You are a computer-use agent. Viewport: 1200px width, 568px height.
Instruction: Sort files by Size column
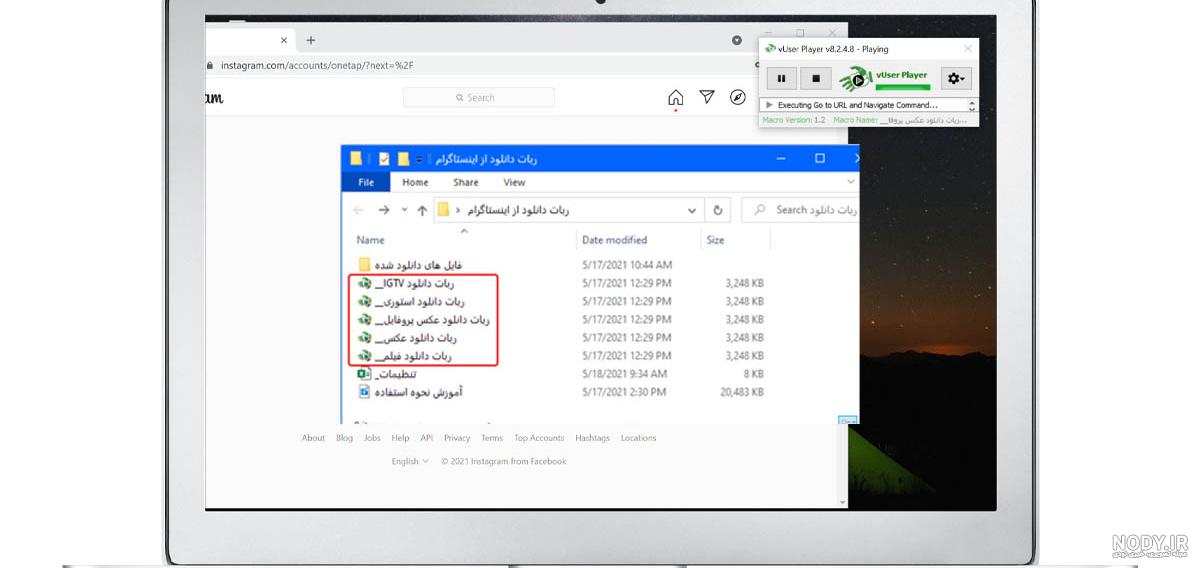pos(715,240)
